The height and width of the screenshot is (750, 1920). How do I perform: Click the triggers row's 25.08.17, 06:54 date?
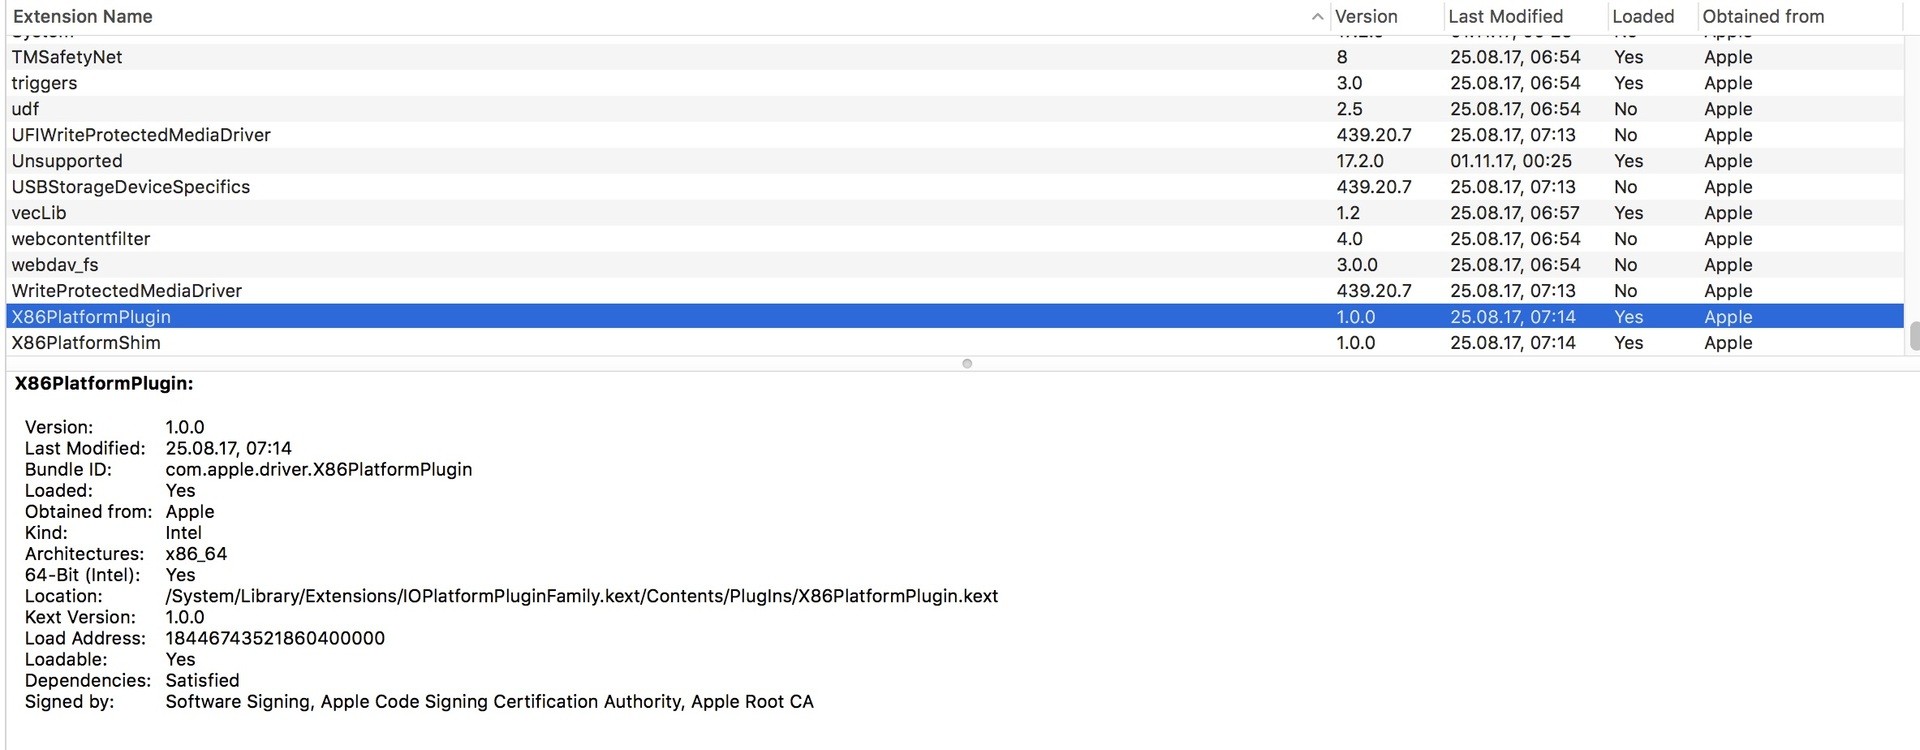1515,83
